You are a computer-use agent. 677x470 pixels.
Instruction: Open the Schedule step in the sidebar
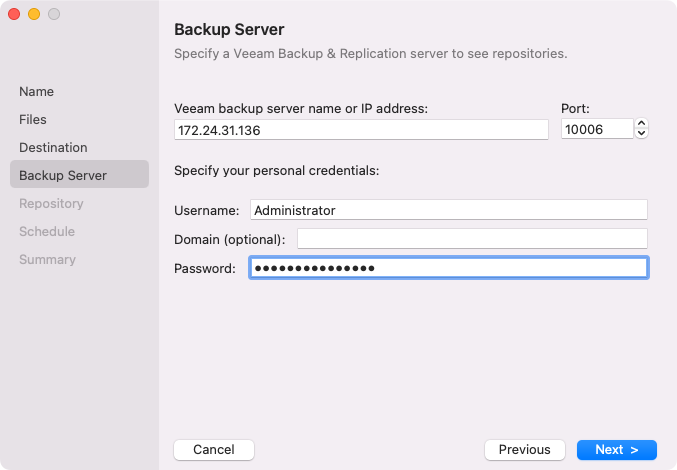[x=47, y=231]
